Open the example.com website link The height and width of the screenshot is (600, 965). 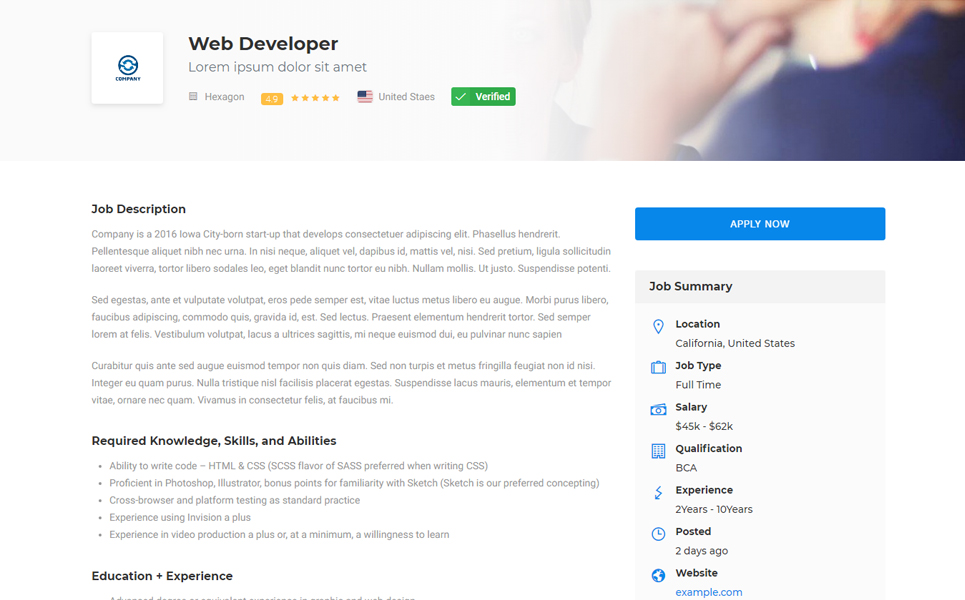(709, 592)
